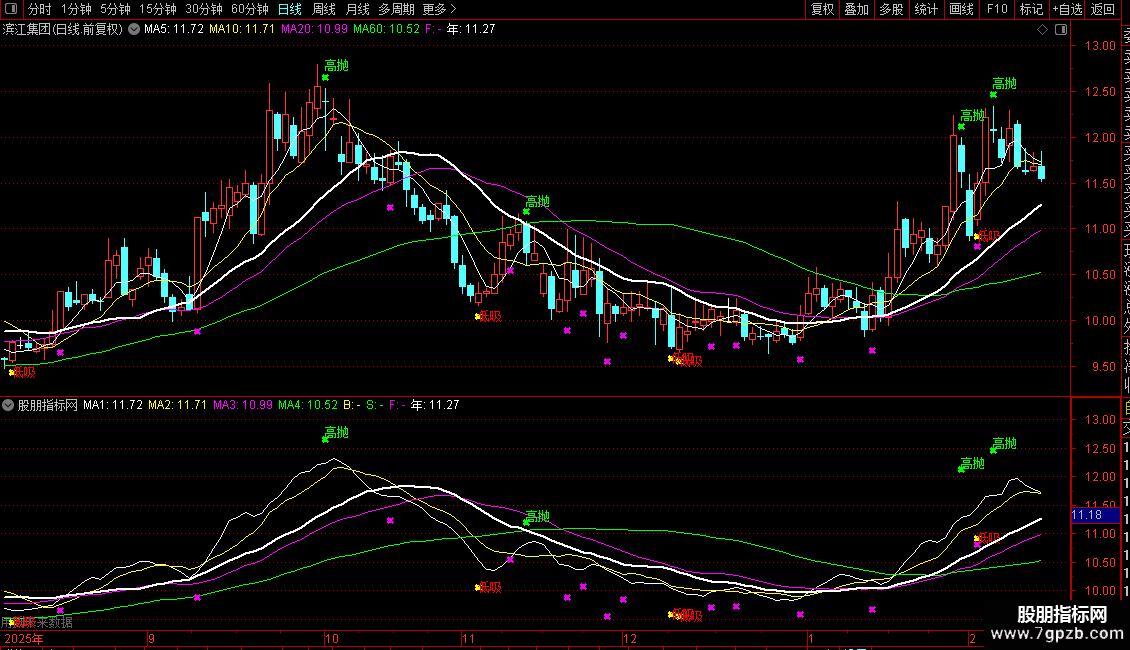Click the 标记 mark button
The width and height of the screenshot is (1130, 650).
coord(1031,9)
